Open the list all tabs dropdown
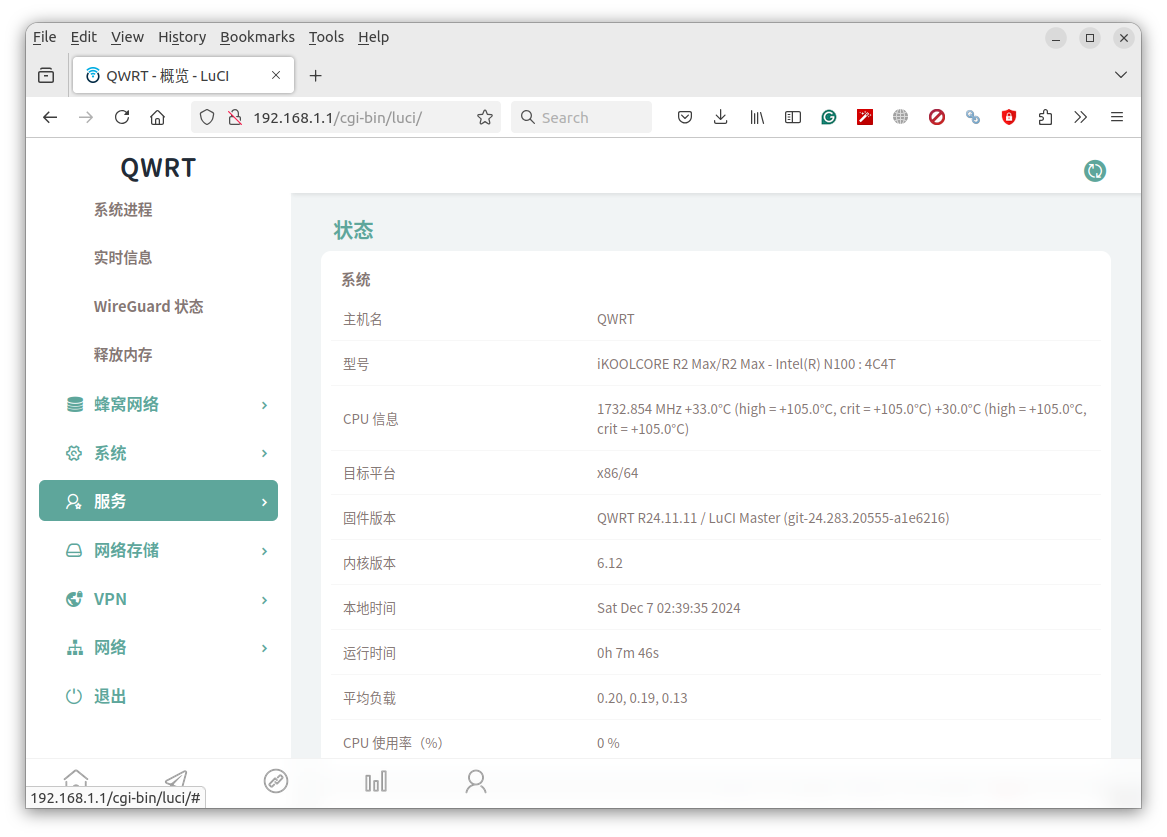 coord(1120,75)
